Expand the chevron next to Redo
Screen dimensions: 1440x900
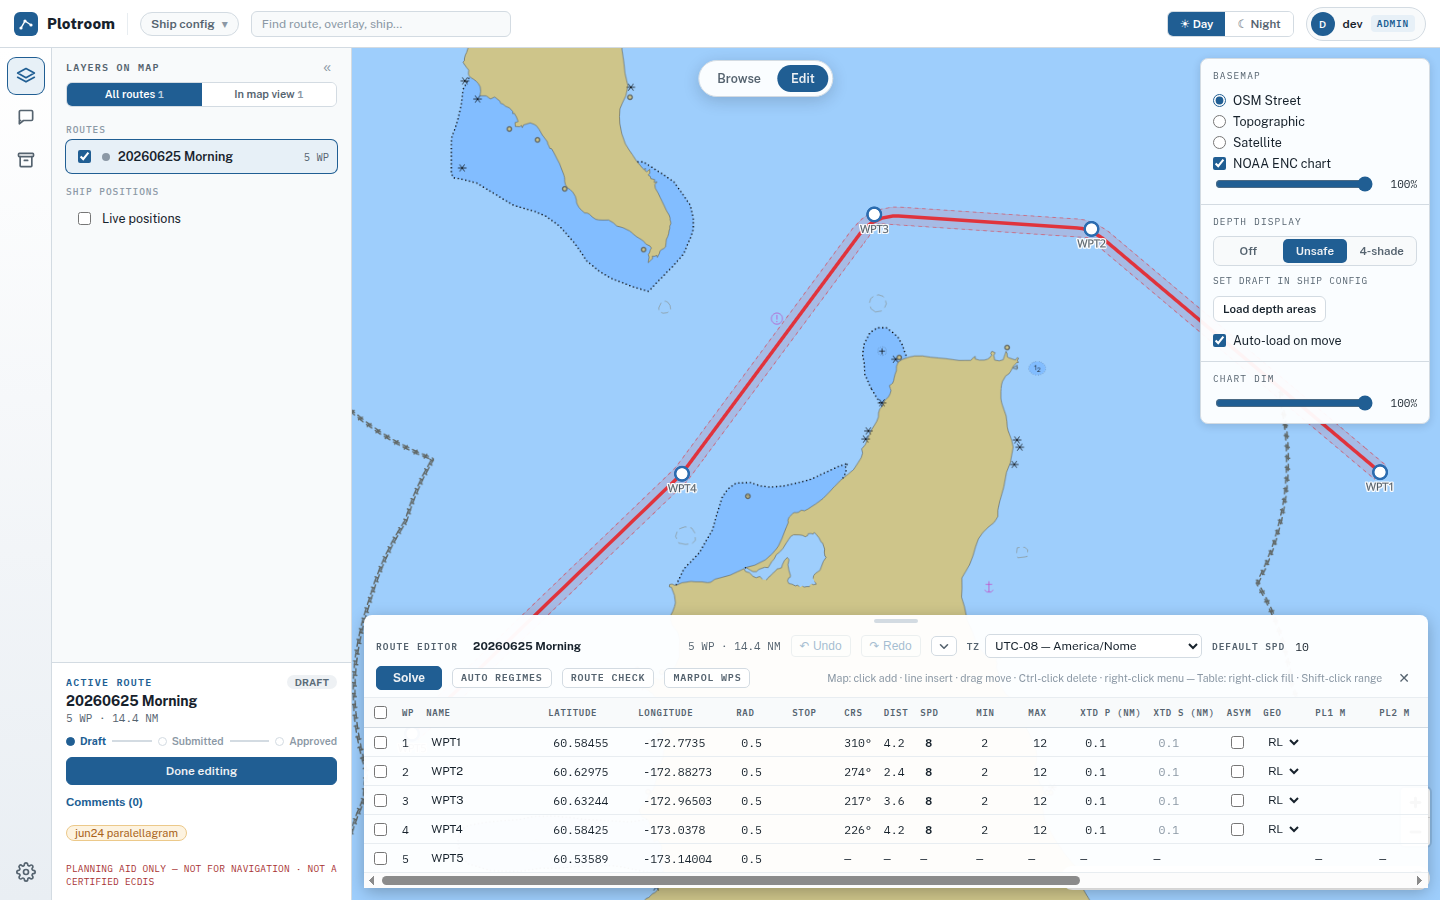pos(944,646)
